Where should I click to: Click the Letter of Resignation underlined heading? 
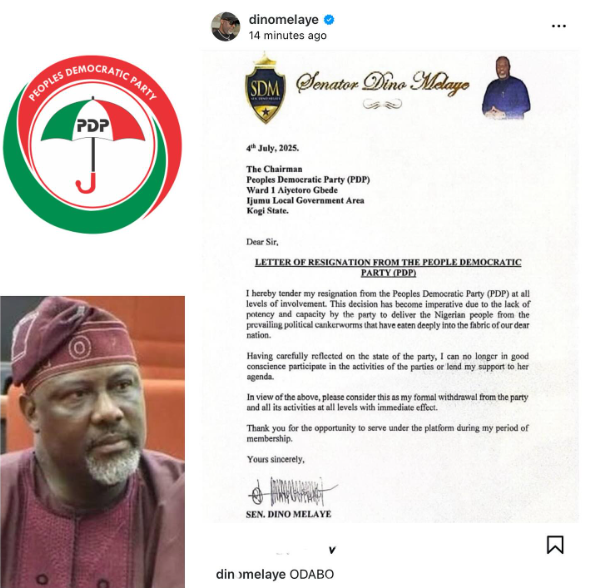click(388, 267)
